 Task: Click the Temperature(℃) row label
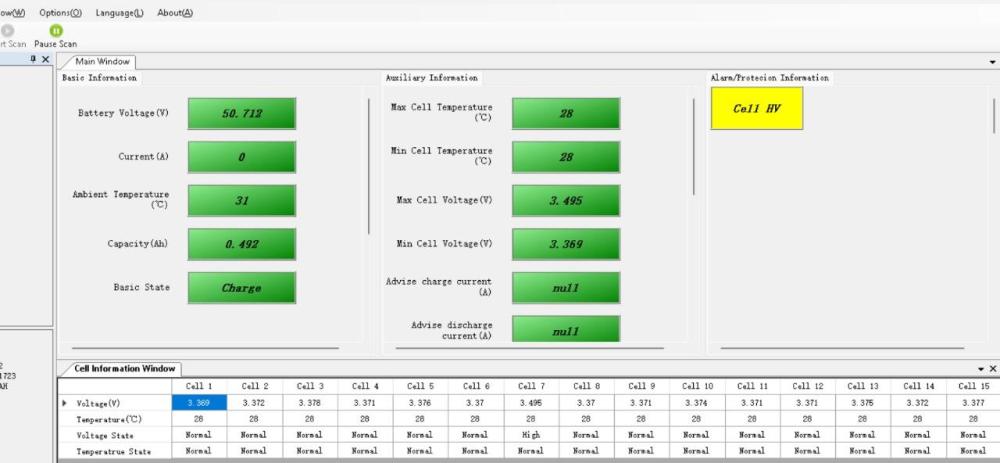click(x=110, y=420)
